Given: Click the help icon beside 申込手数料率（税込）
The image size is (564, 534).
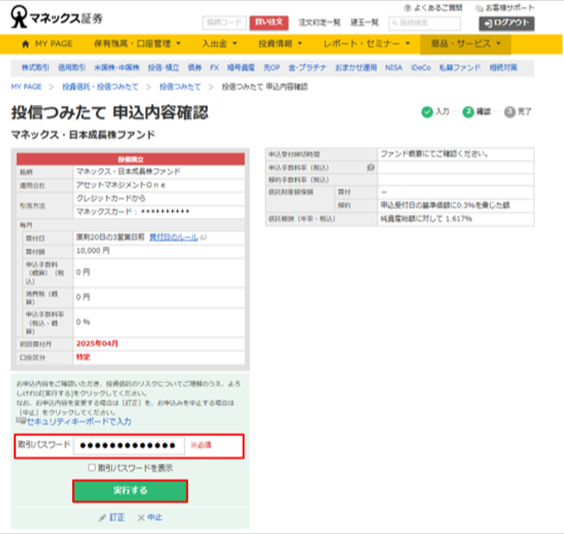Looking at the screenshot, I should point(370,168).
